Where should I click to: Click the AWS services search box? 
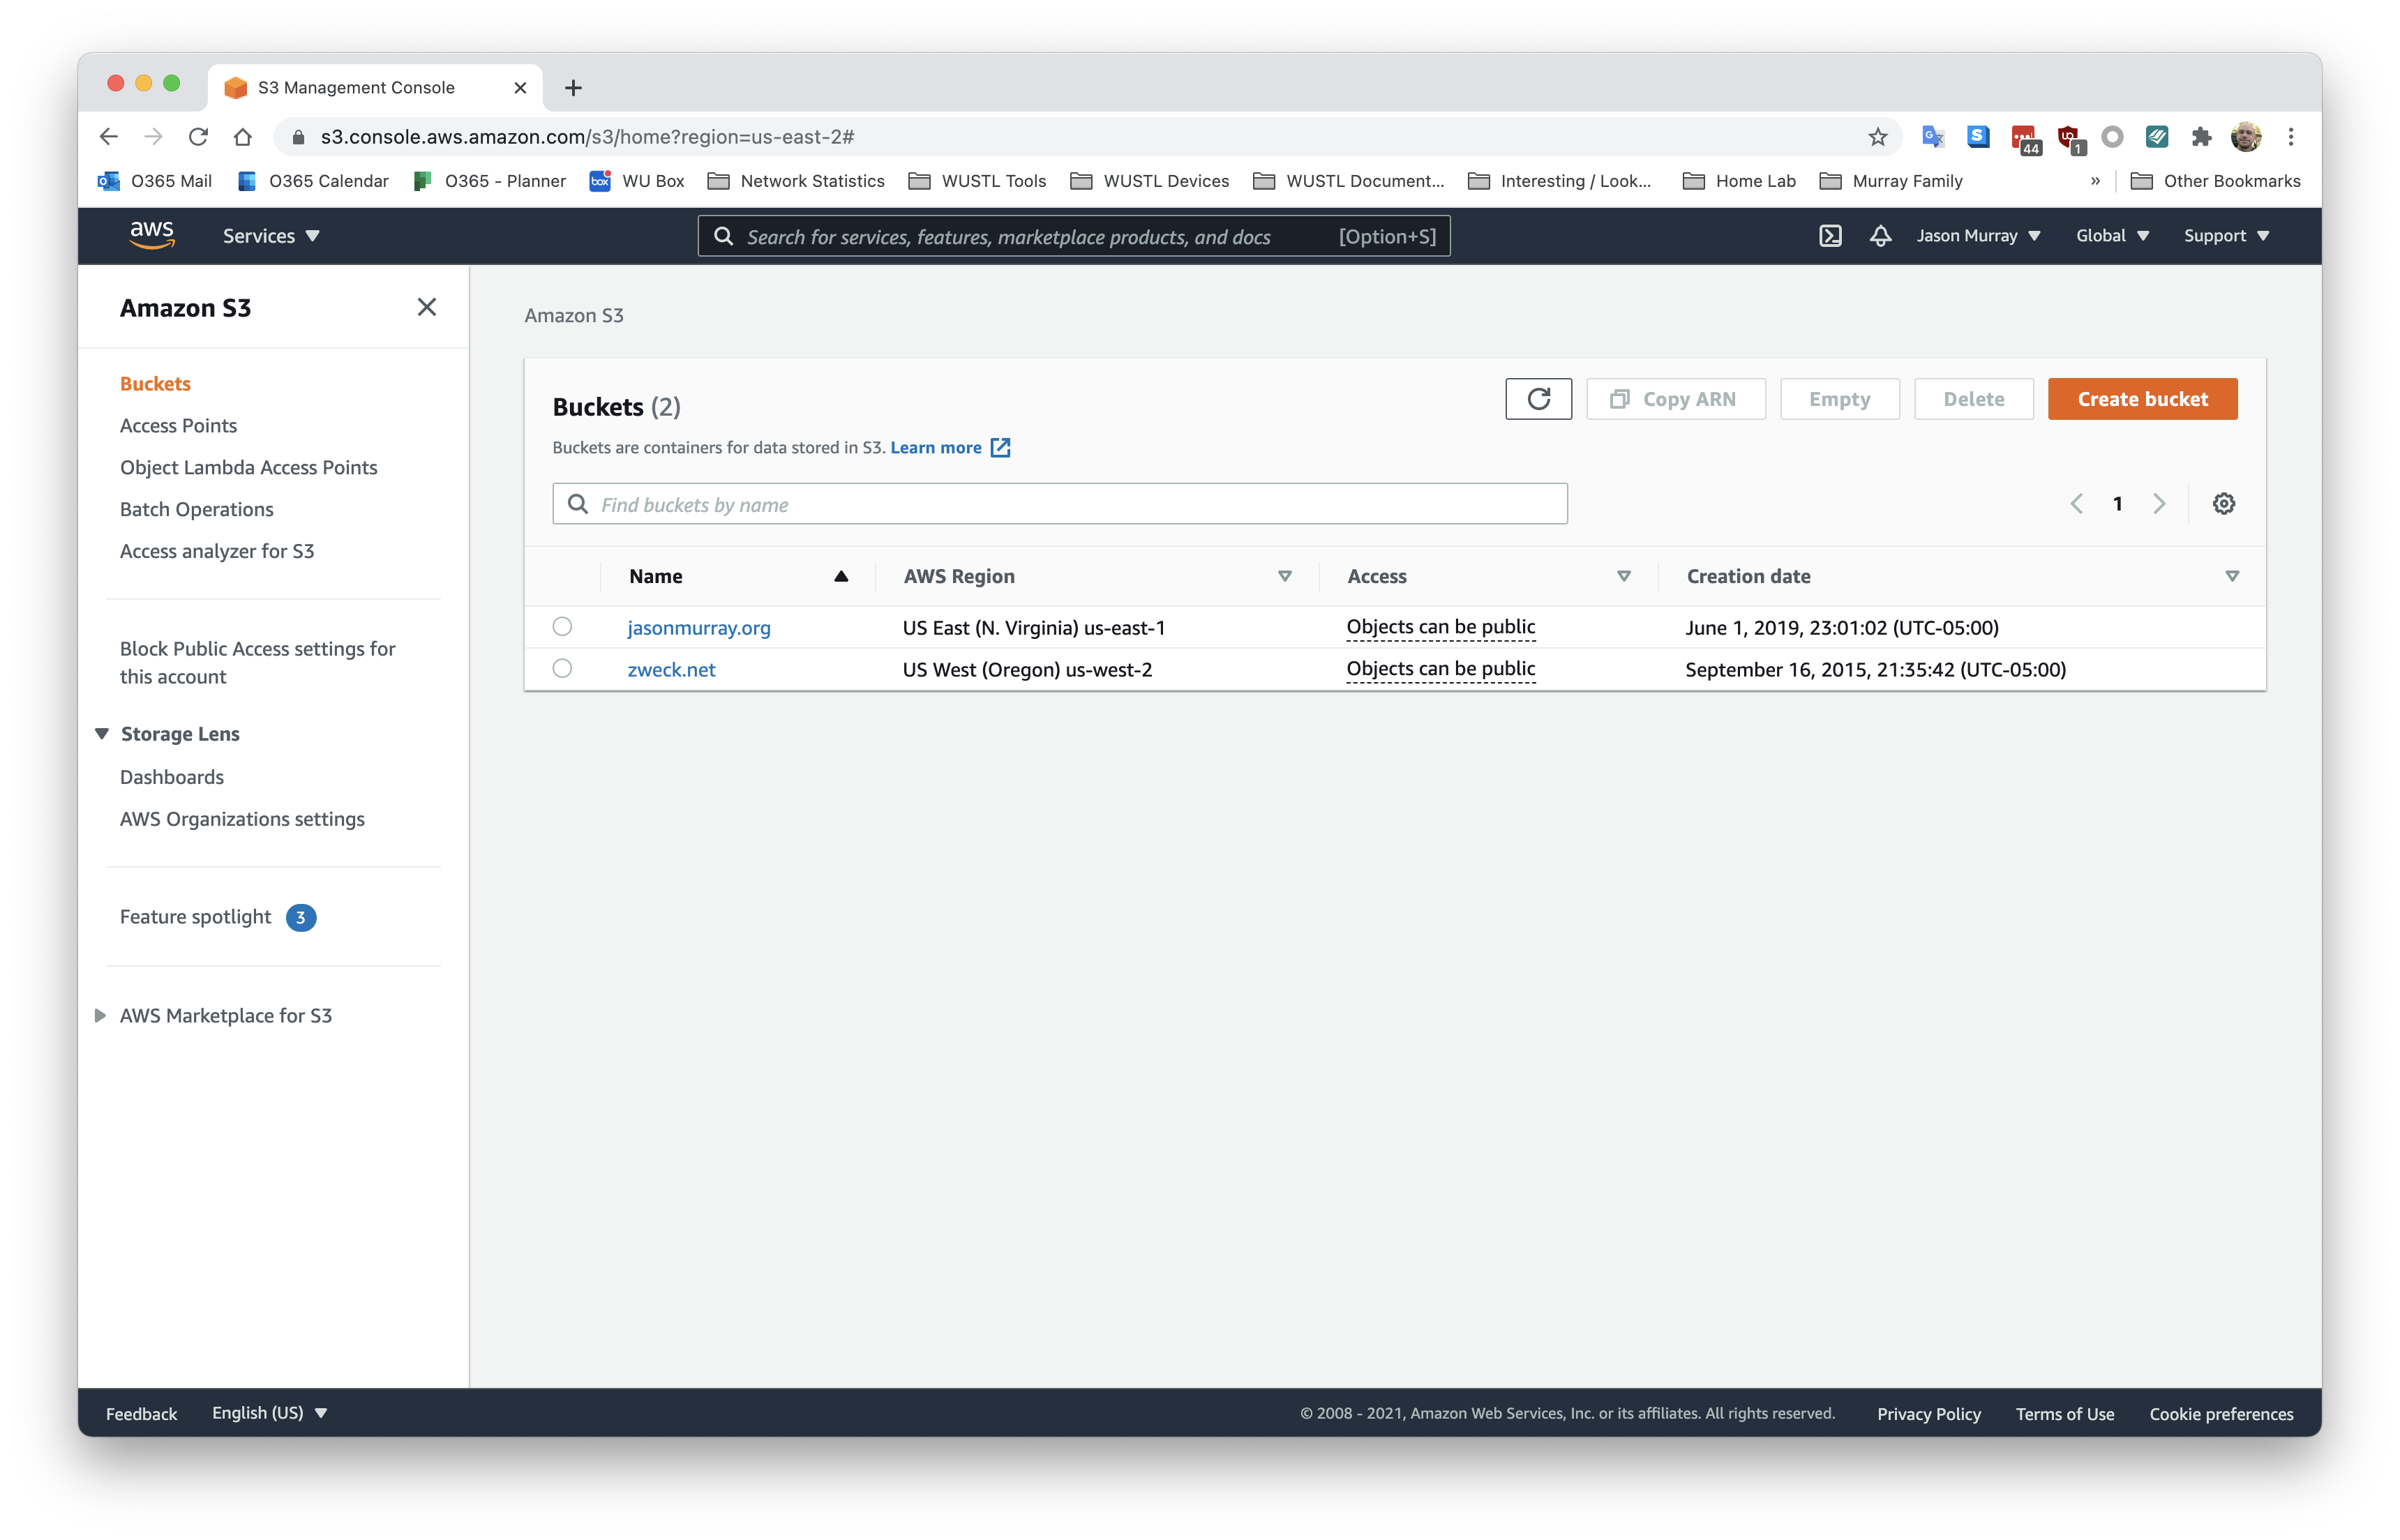[x=1073, y=236]
